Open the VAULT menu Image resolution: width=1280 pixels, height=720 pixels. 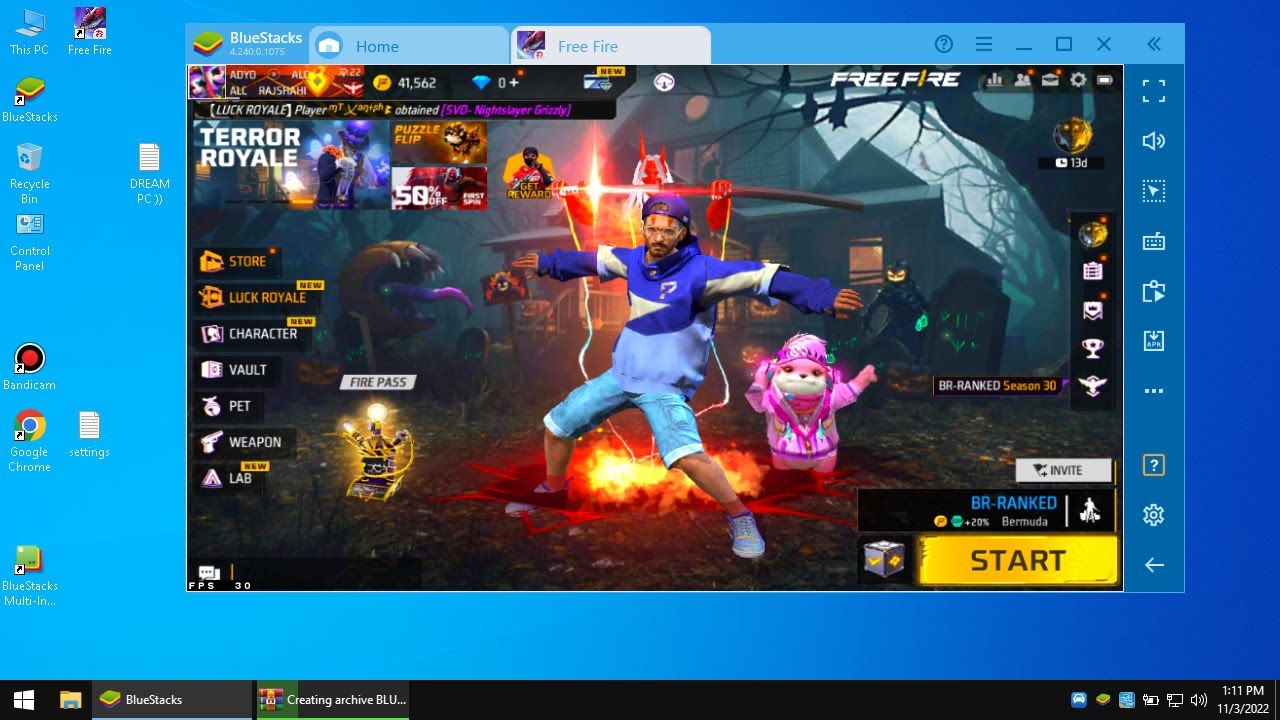click(236, 370)
